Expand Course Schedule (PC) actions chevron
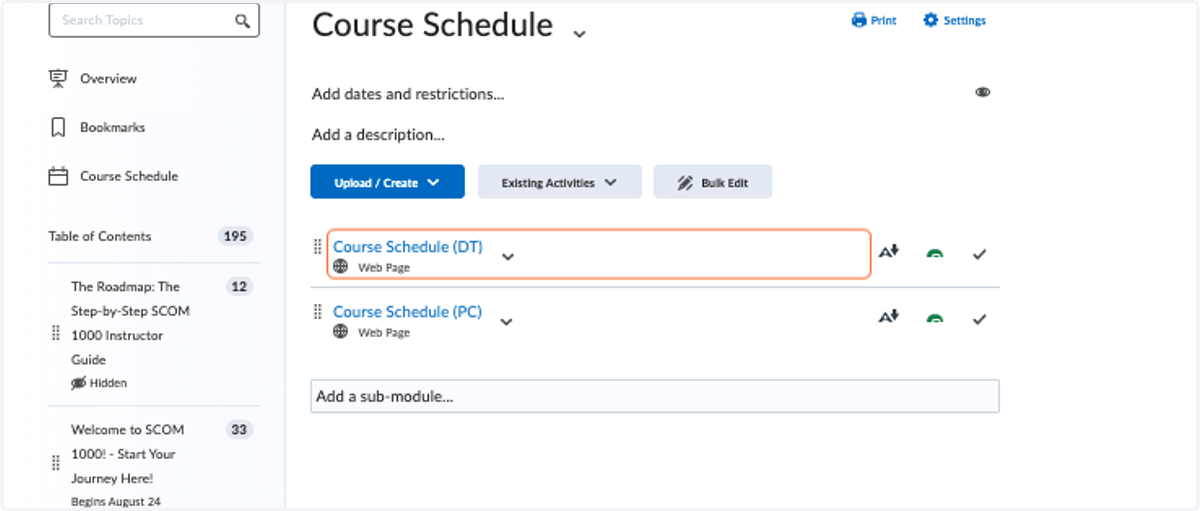Image resolution: width=1200 pixels, height=511 pixels. tap(507, 322)
